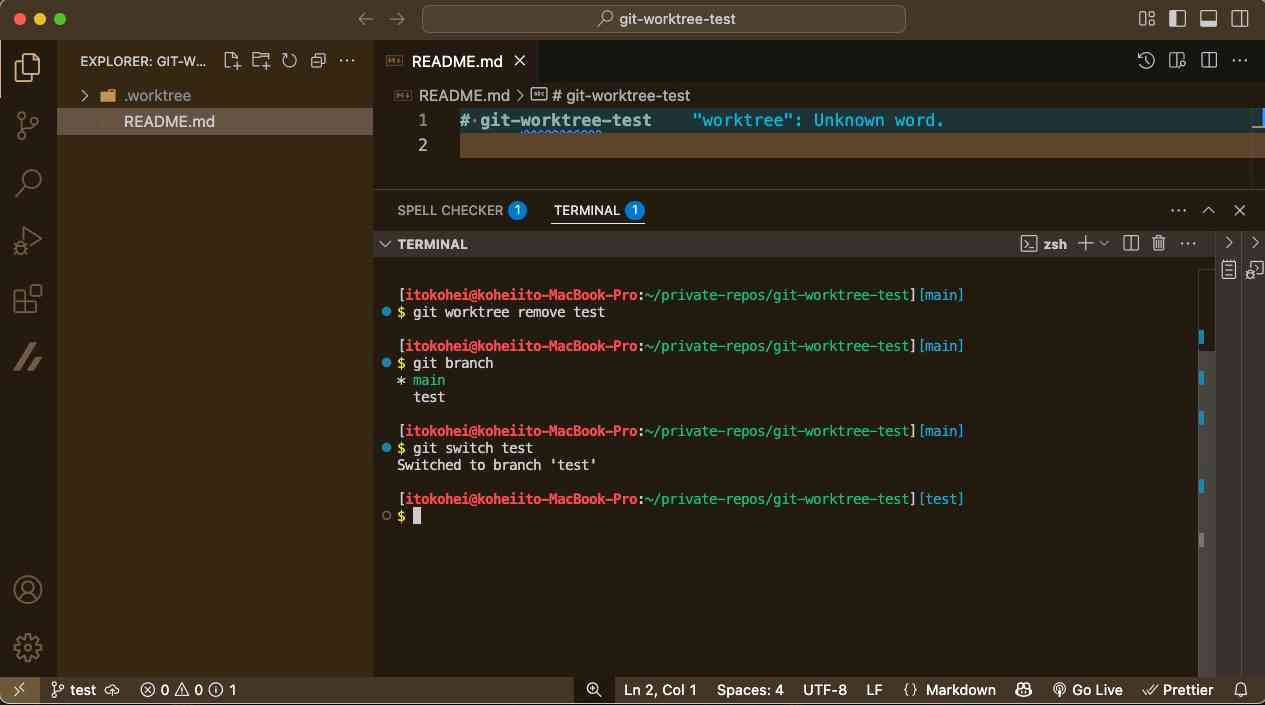1265x705 pixels.
Task: Toggle the bottom panel layout button
Action: point(1208,19)
